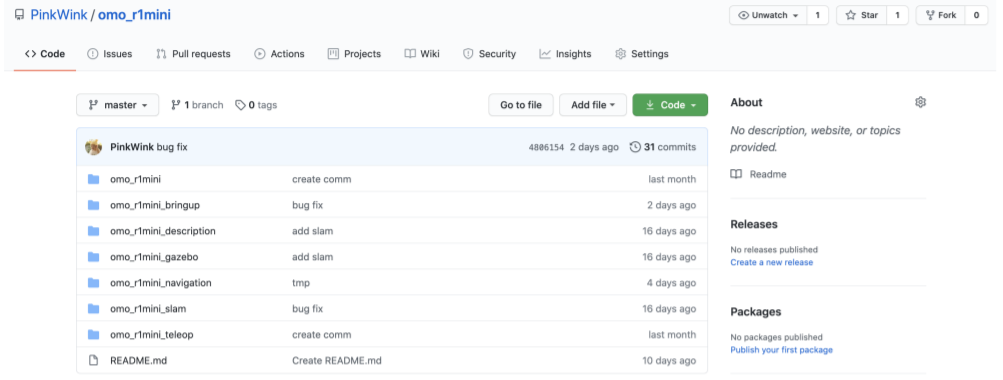The width and height of the screenshot is (1003, 380).
Task: Open commit hash 4806154
Action: point(546,147)
